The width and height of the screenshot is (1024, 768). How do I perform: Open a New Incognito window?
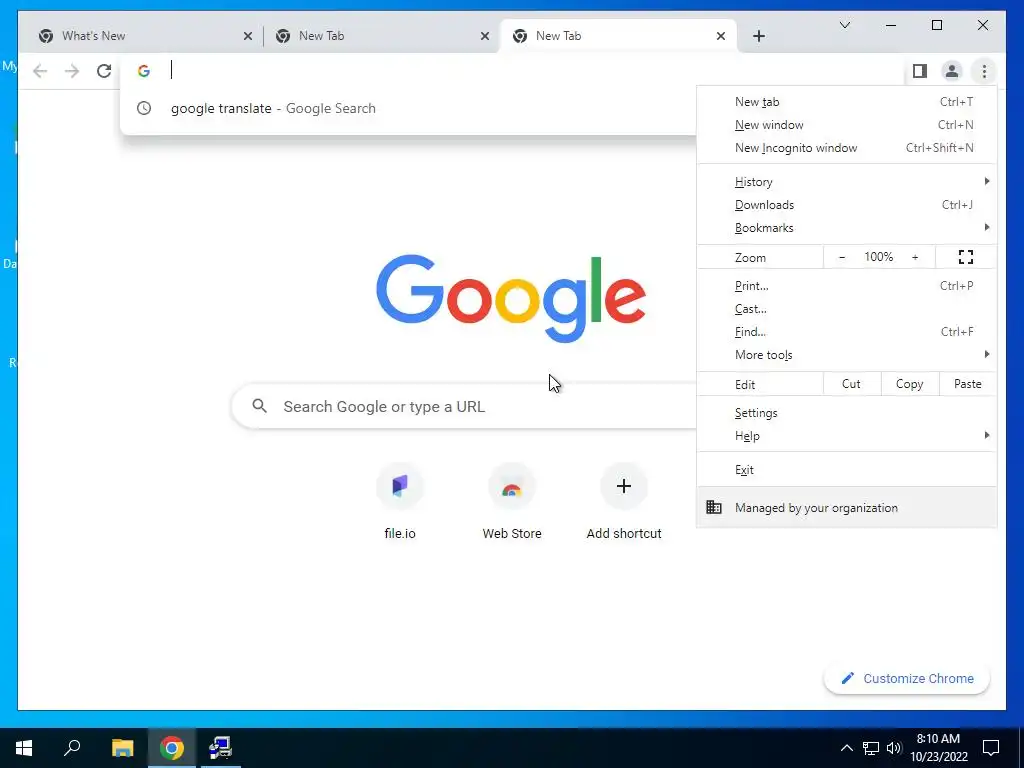coord(846,148)
